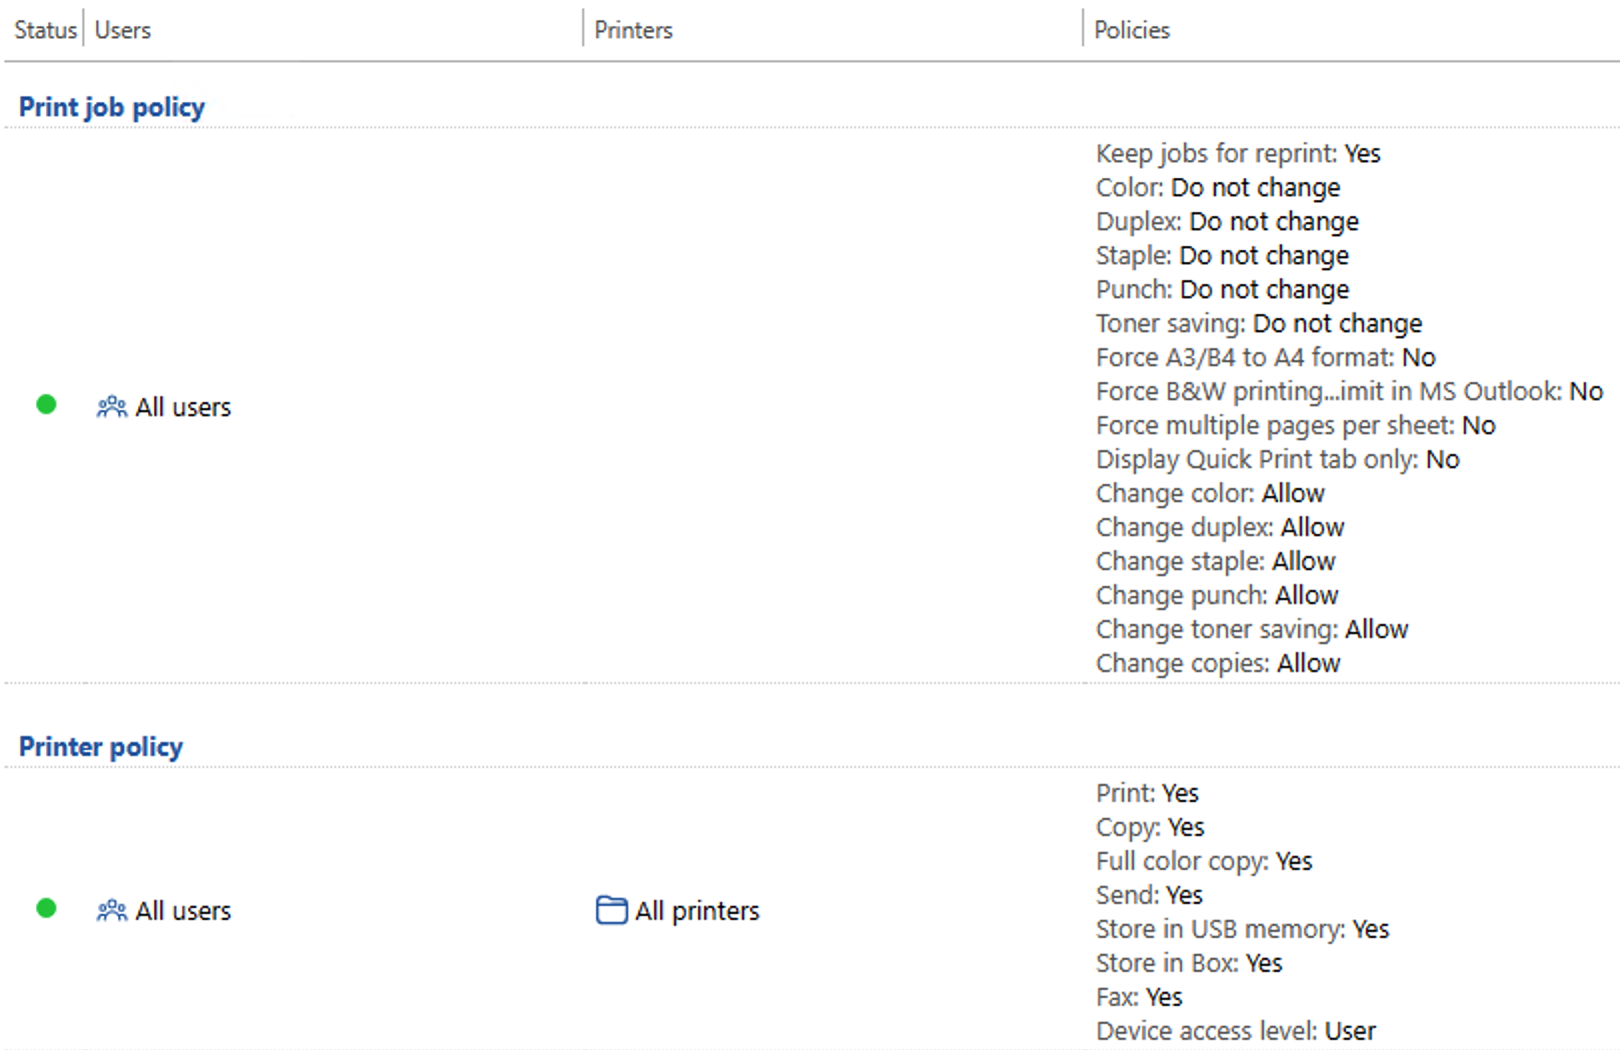Click the Policies column header
Screen dimensions: 1620x1050
1131,30
